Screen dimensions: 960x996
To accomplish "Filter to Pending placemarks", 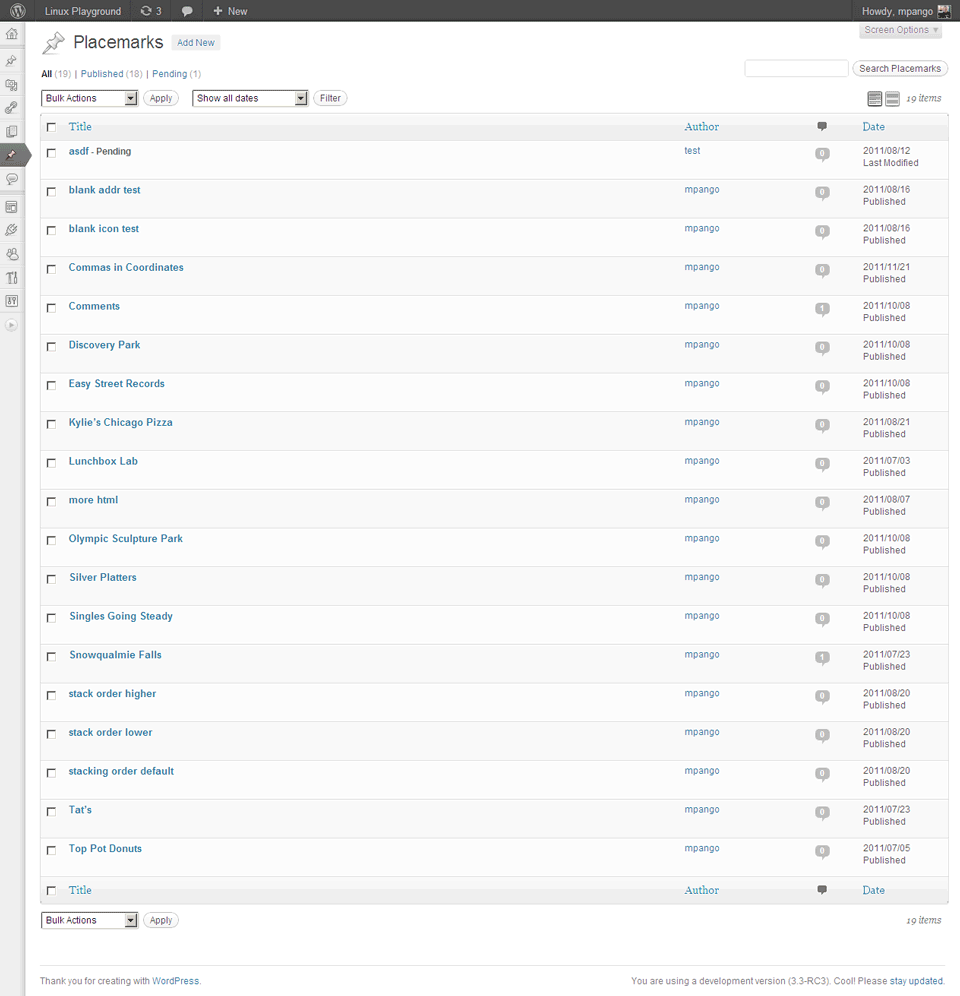I will tap(170, 74).
